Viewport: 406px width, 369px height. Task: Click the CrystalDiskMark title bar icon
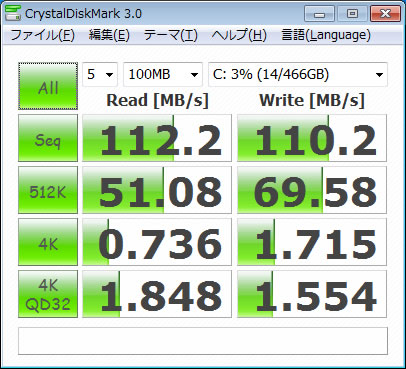point(13,13)
